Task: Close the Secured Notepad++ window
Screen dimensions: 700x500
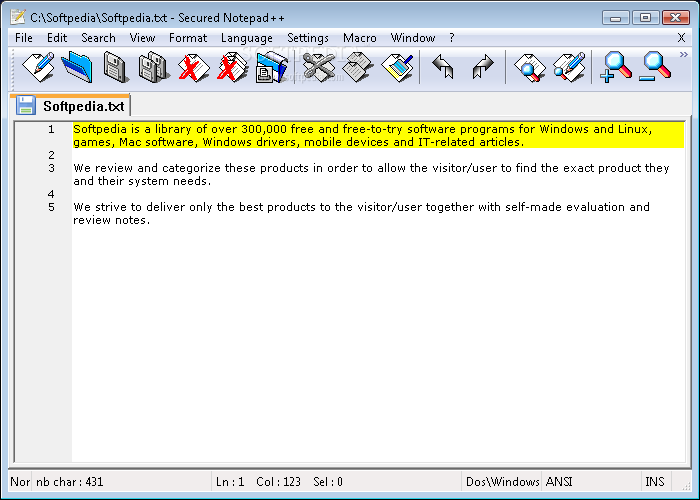Action: pyautogui.click(x=675, y=17)
